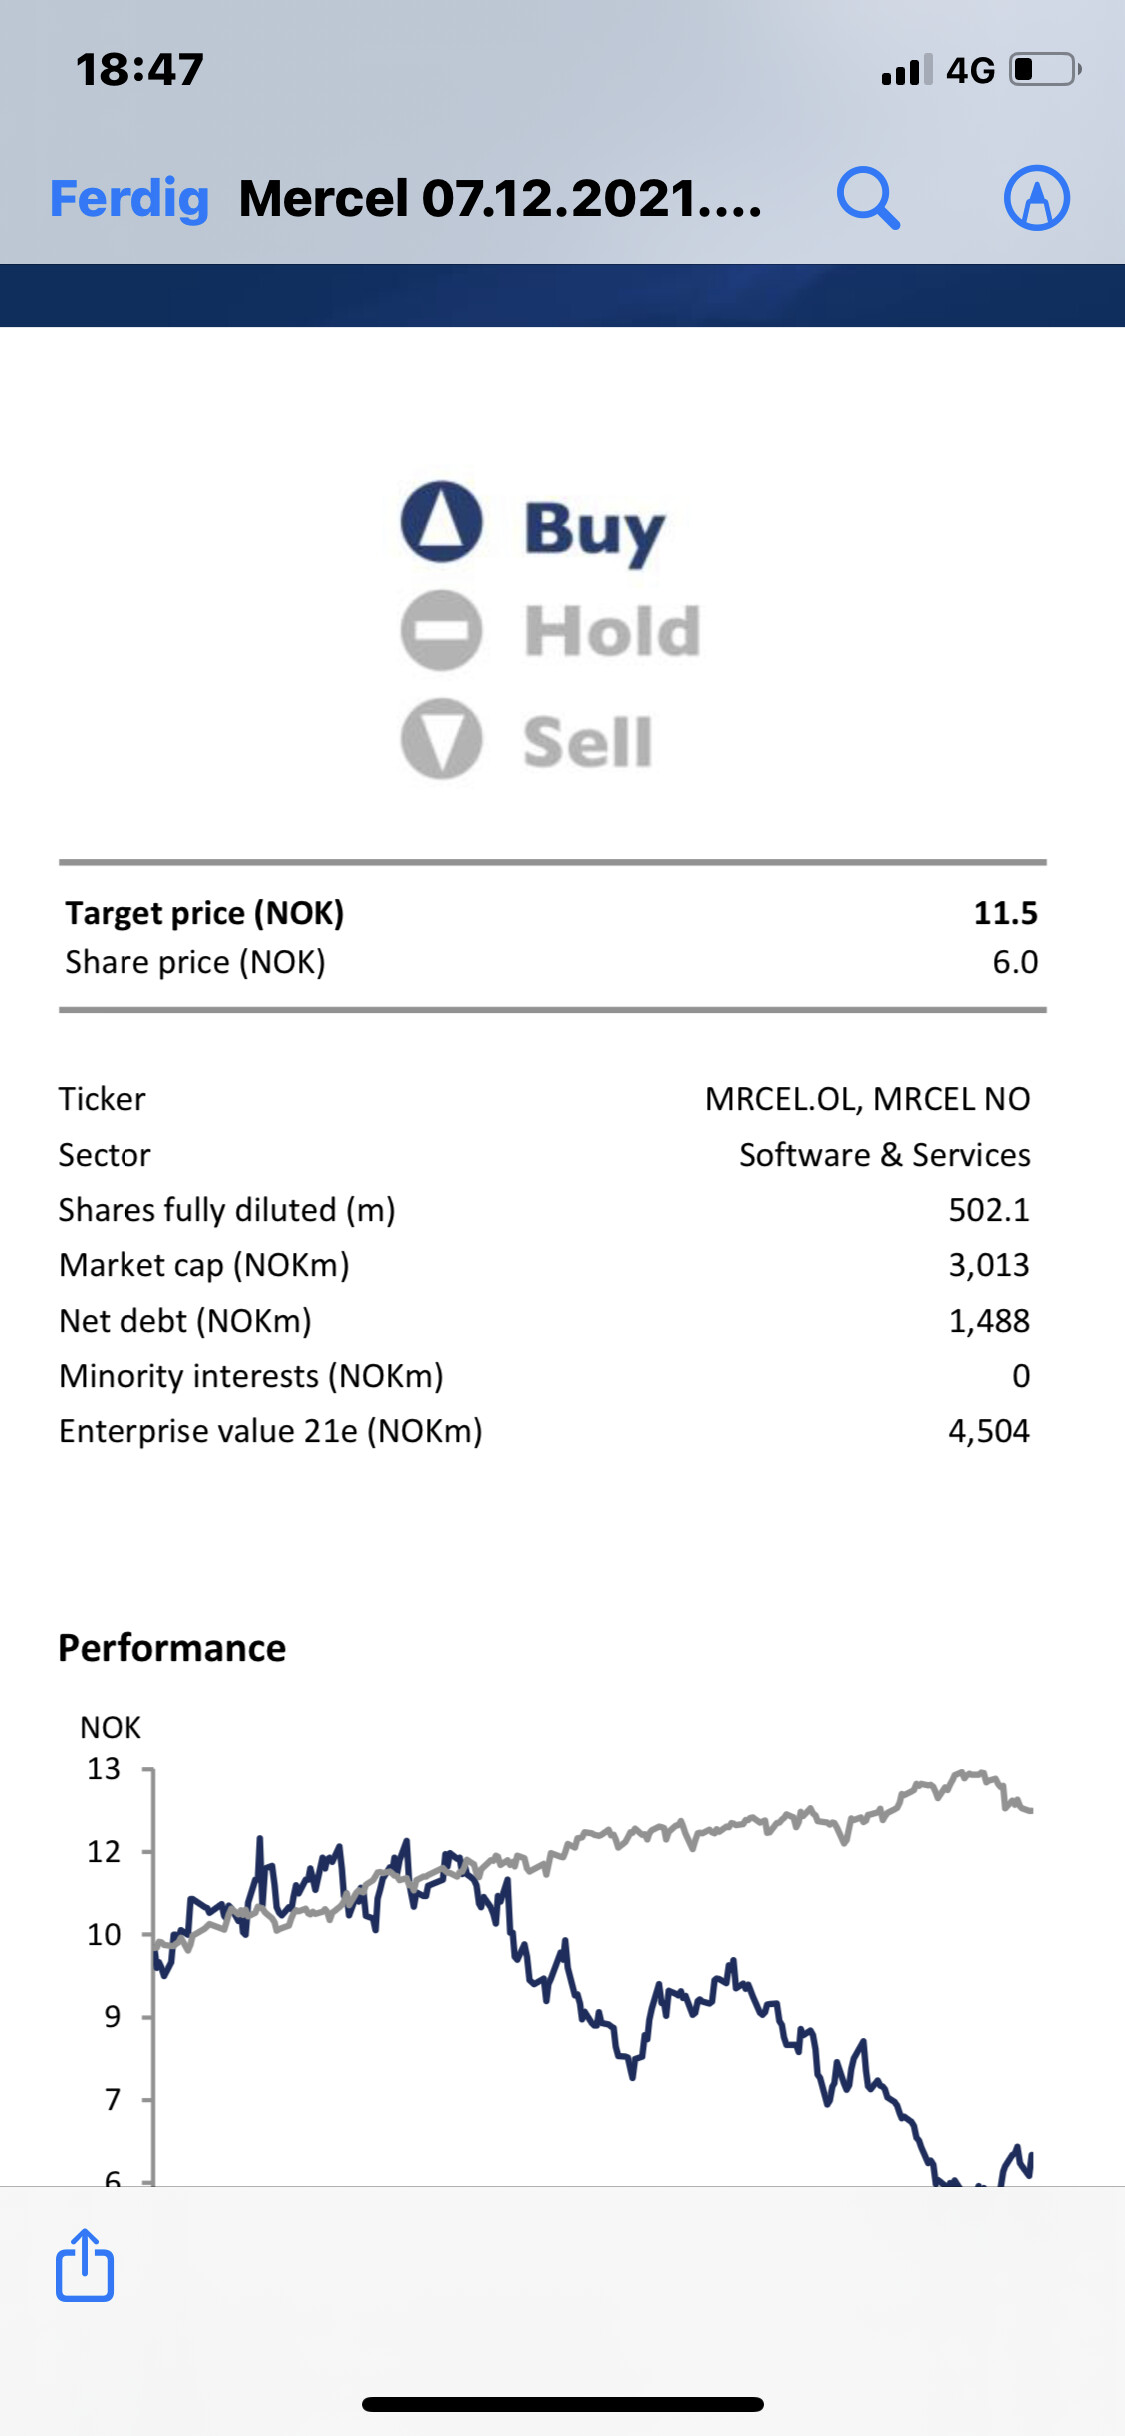1125x2436 pixels.
Task: Select the Enterprise value figure 4,504
Action: coord(988,1431)
